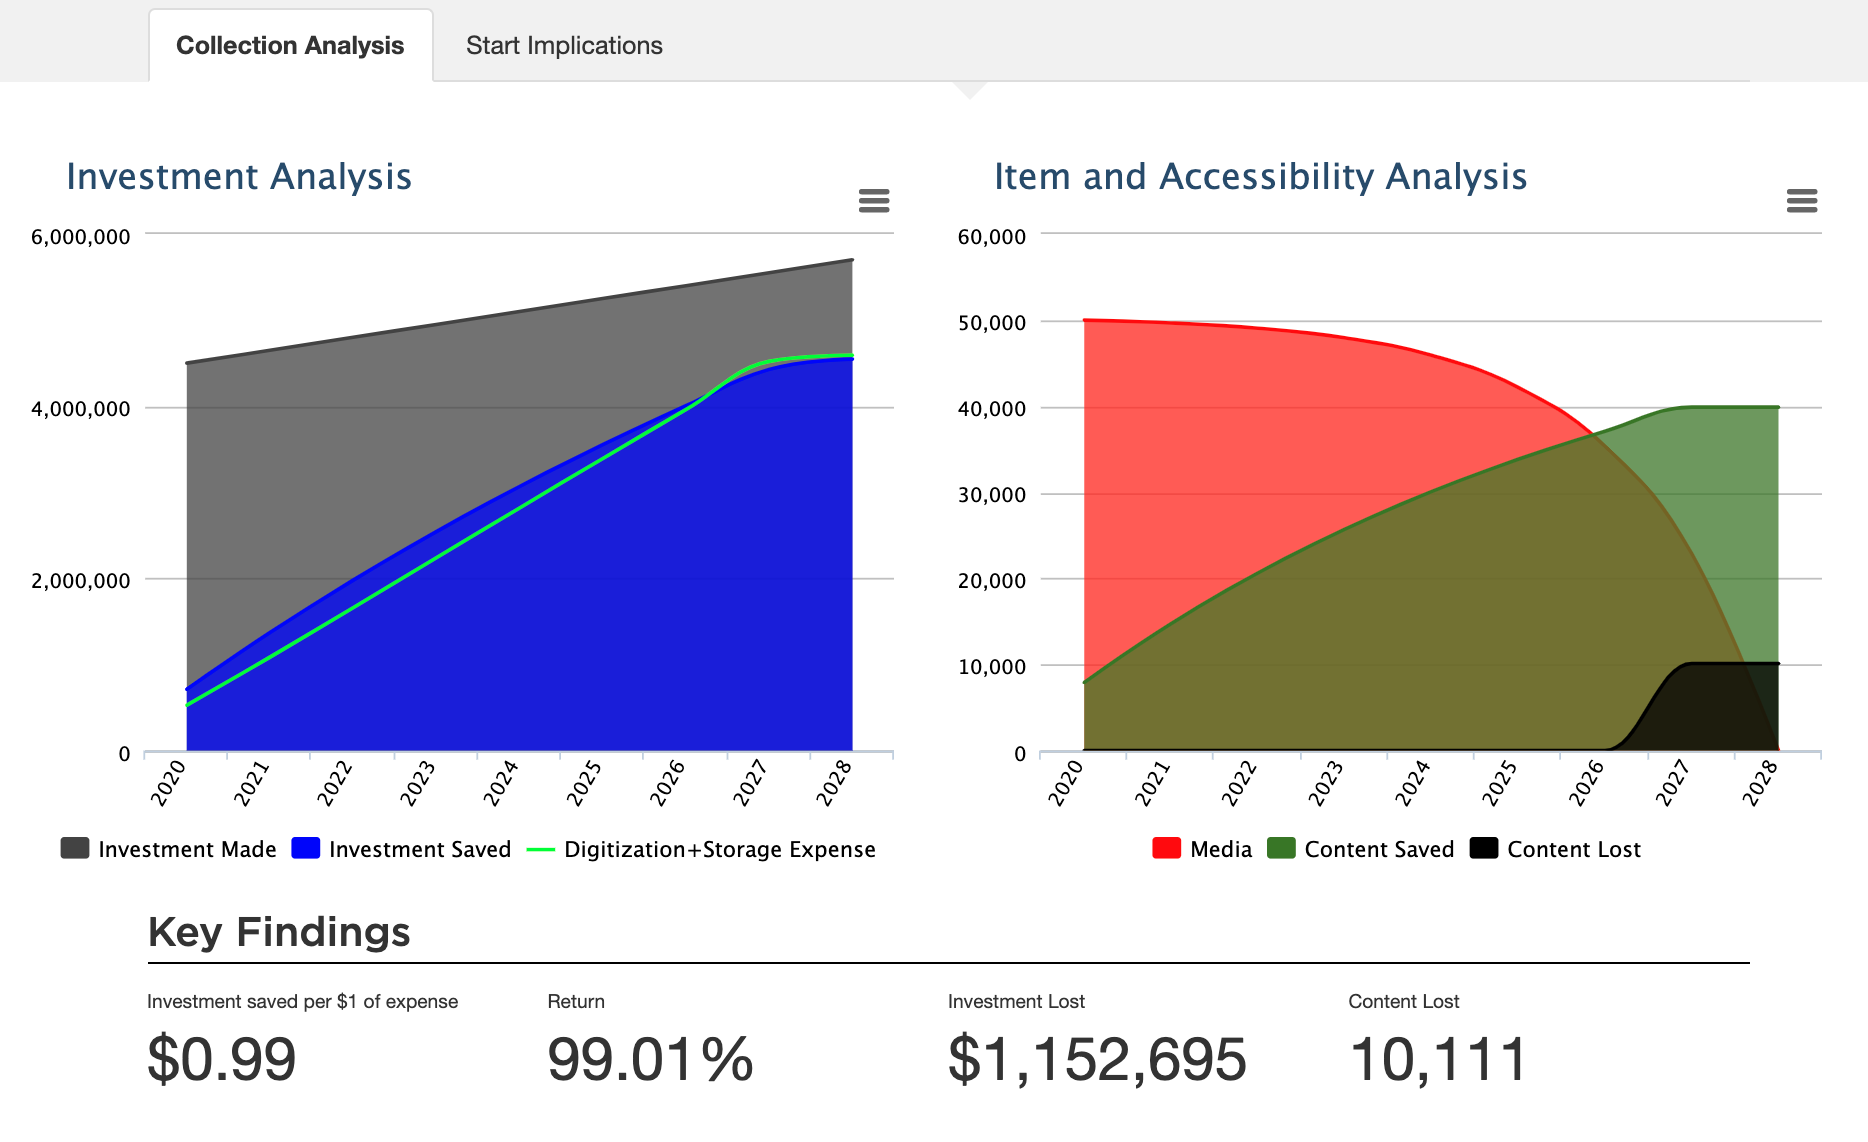Click the 2,000,000 axis label
Viewport: 1868px width, 1142px height.
tap(81, 581)
